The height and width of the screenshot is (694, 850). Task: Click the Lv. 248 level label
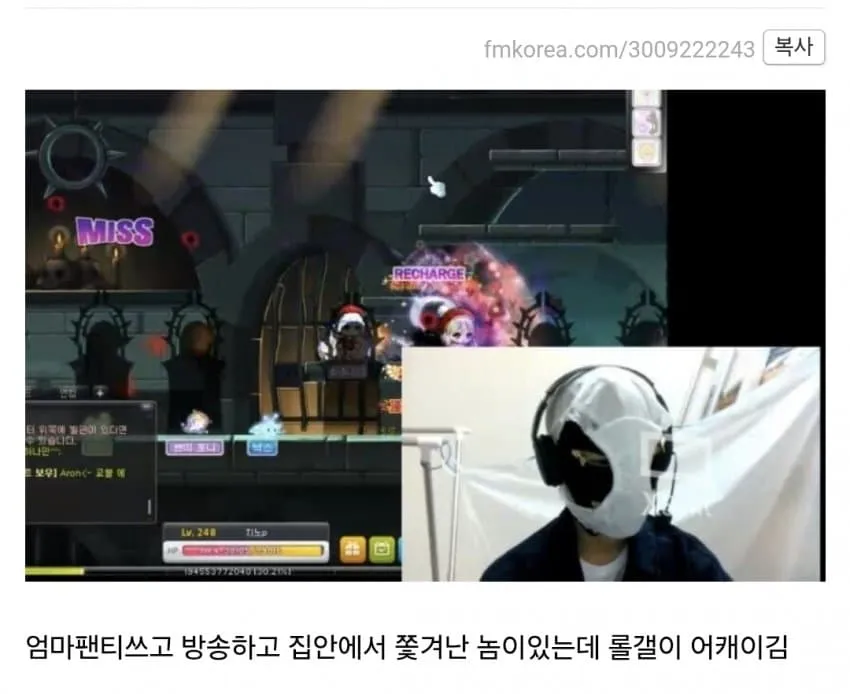(198, 532)
